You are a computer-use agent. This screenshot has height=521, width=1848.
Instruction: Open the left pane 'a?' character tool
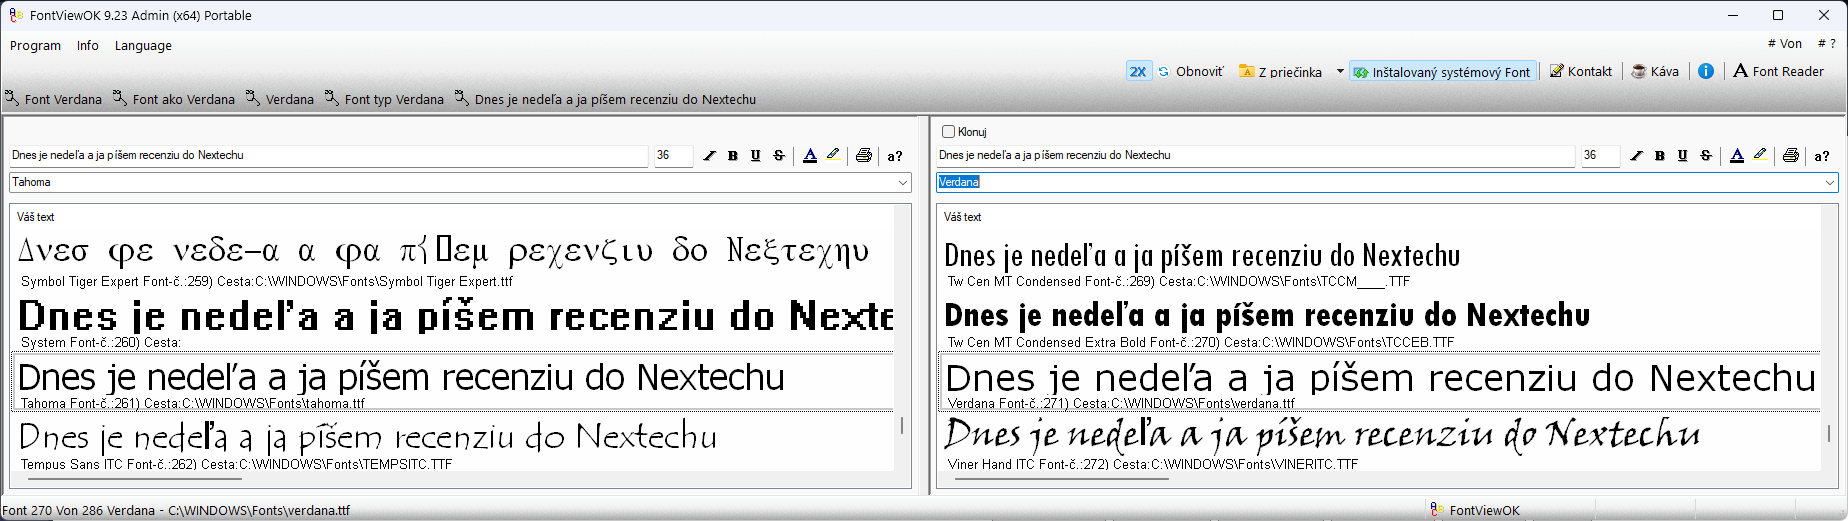(895, 156)
